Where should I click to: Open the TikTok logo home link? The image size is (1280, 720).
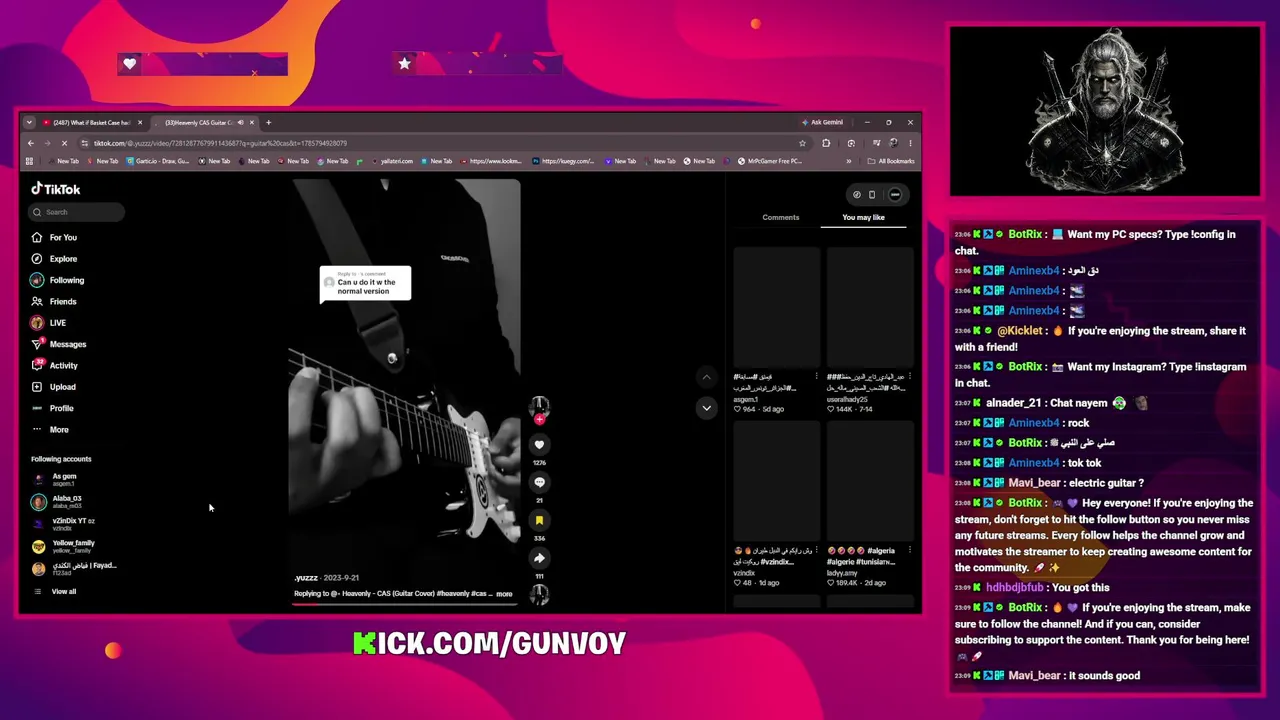(55, 189)
